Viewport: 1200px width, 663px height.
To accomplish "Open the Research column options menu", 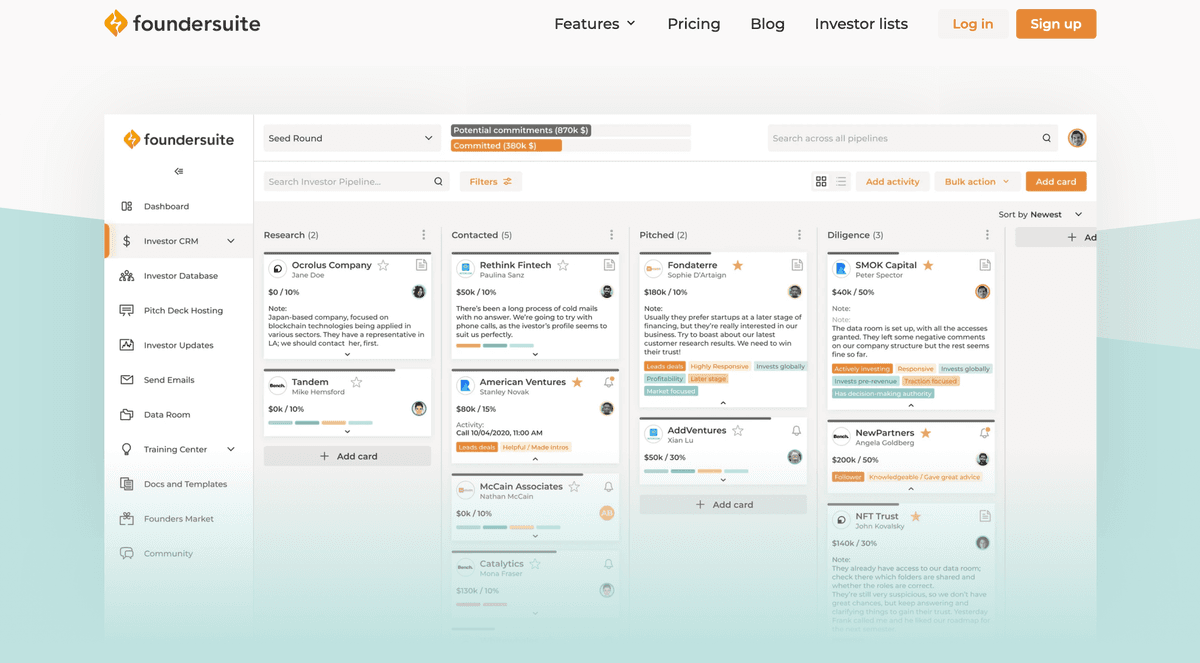I will [424, 235].
